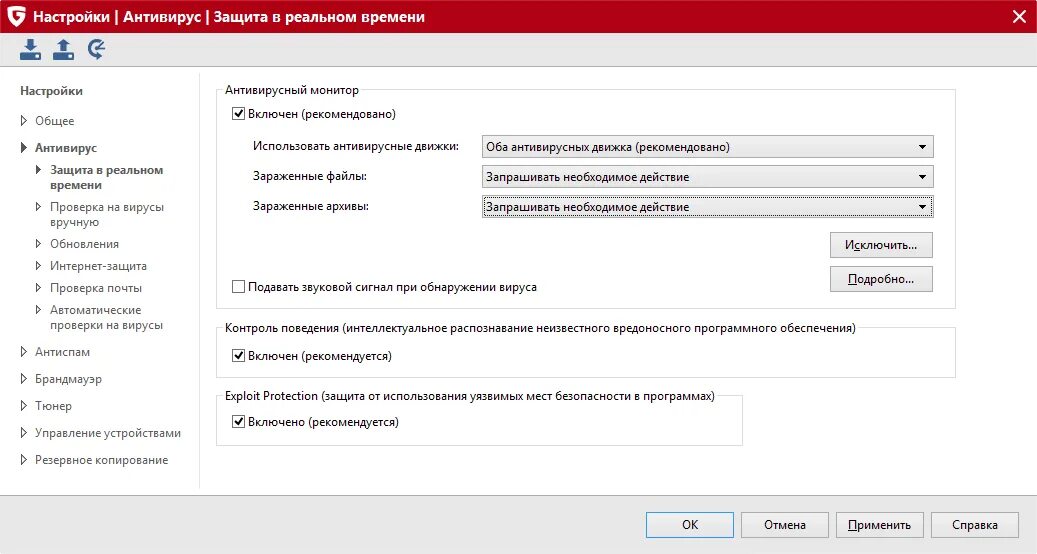Click the 'Антивирусный монитор' group title

click(292, 90)
